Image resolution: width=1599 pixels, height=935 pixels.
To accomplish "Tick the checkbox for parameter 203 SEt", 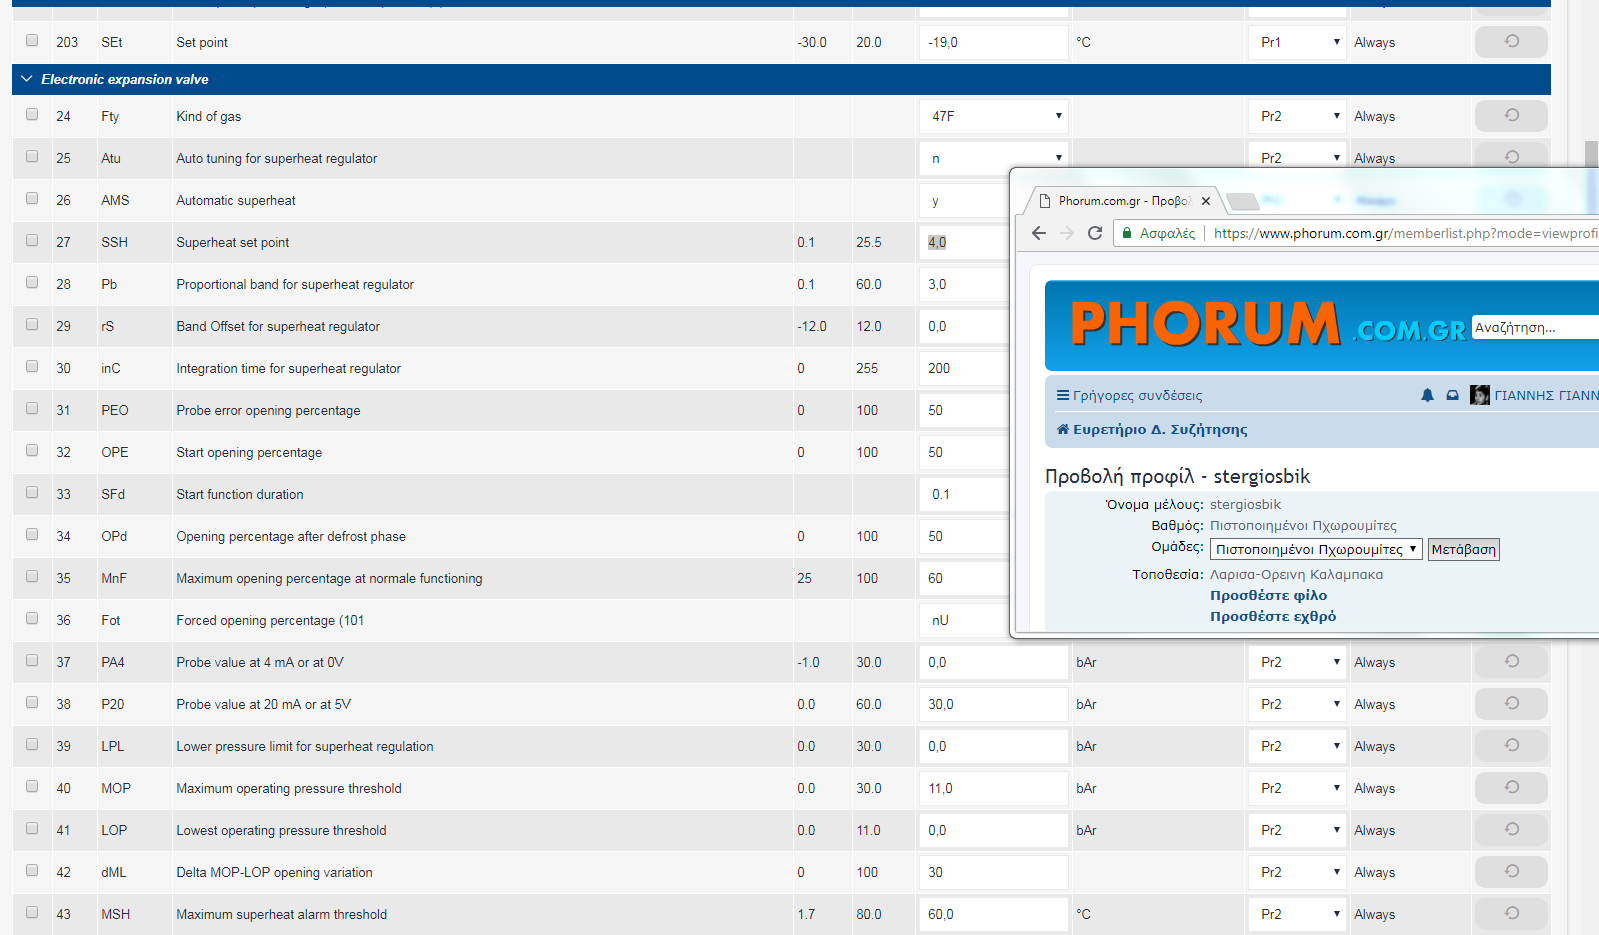I will point(32,41).
